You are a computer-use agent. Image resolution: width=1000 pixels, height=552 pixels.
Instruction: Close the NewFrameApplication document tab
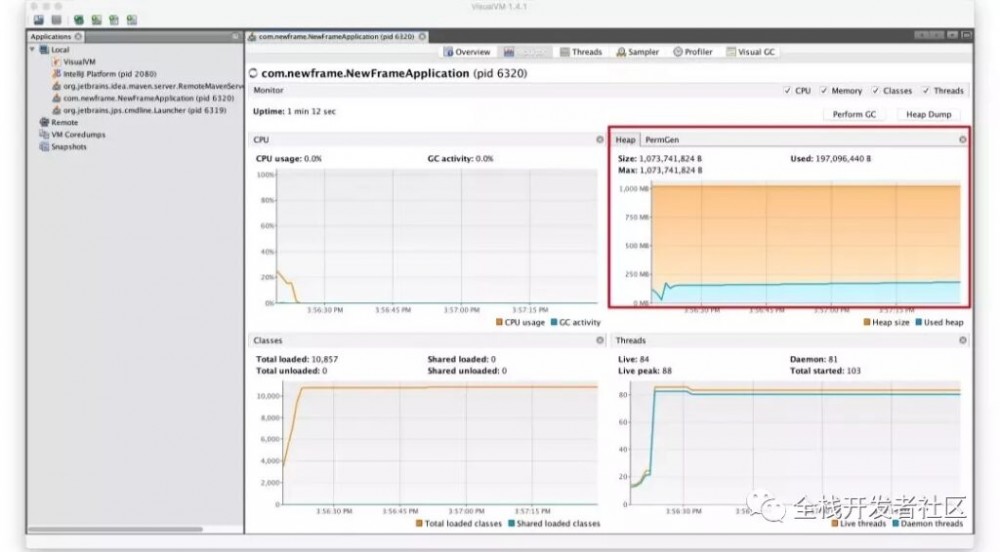422,37
